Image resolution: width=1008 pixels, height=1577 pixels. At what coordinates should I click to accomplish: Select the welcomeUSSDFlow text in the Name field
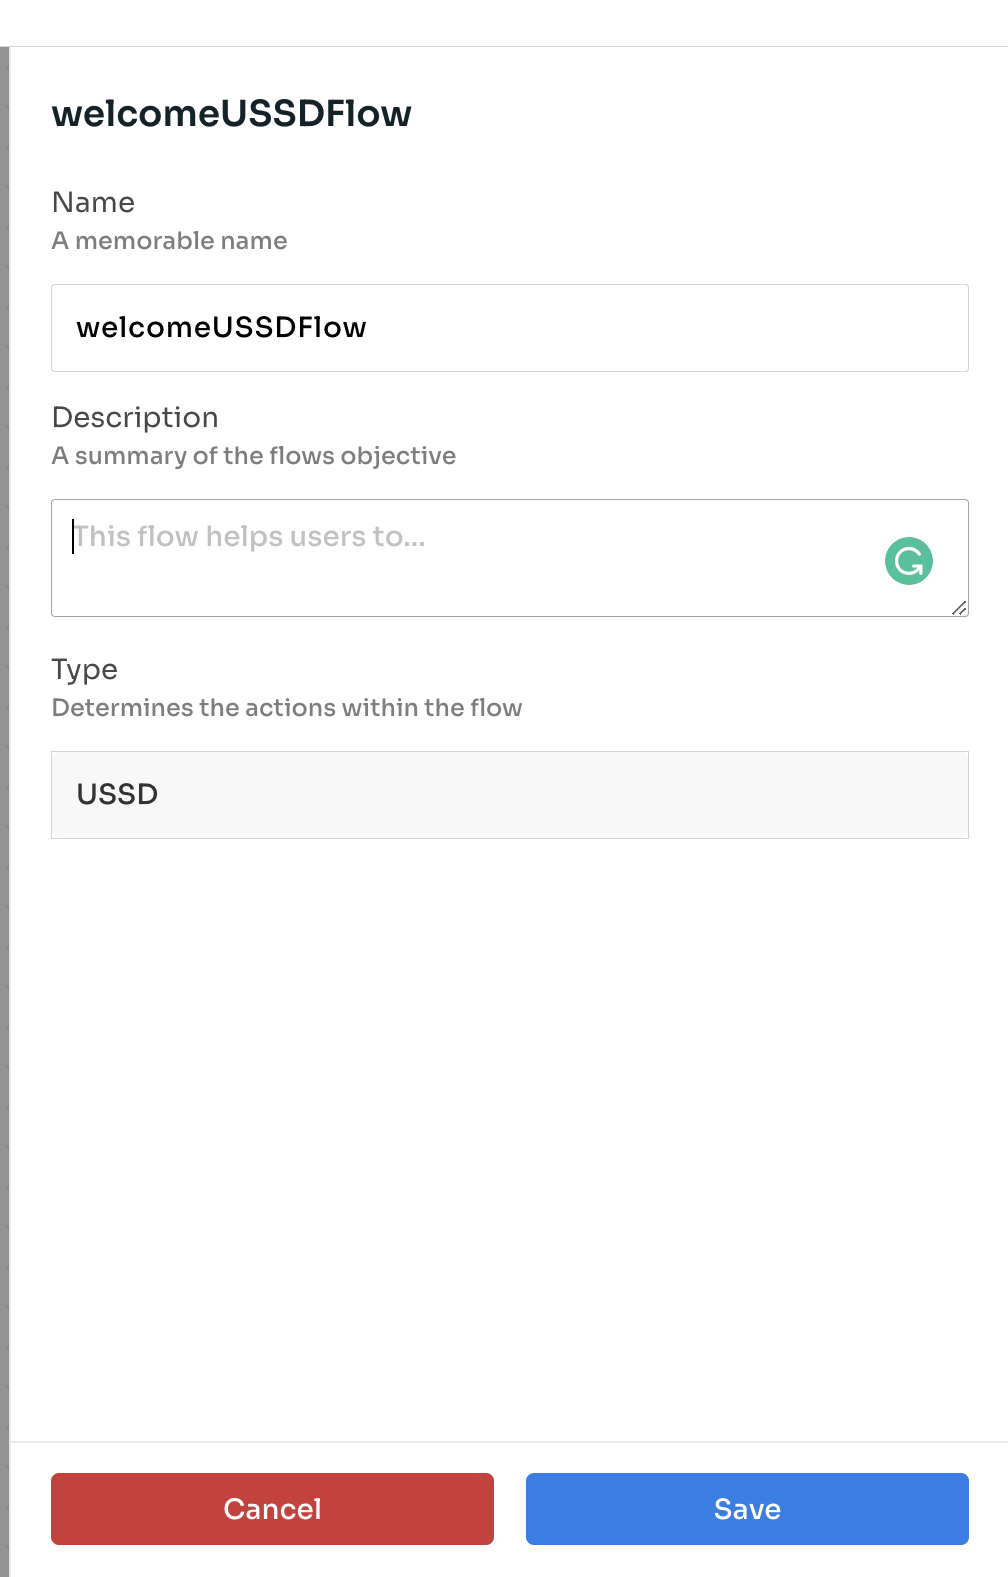point(222,327)
